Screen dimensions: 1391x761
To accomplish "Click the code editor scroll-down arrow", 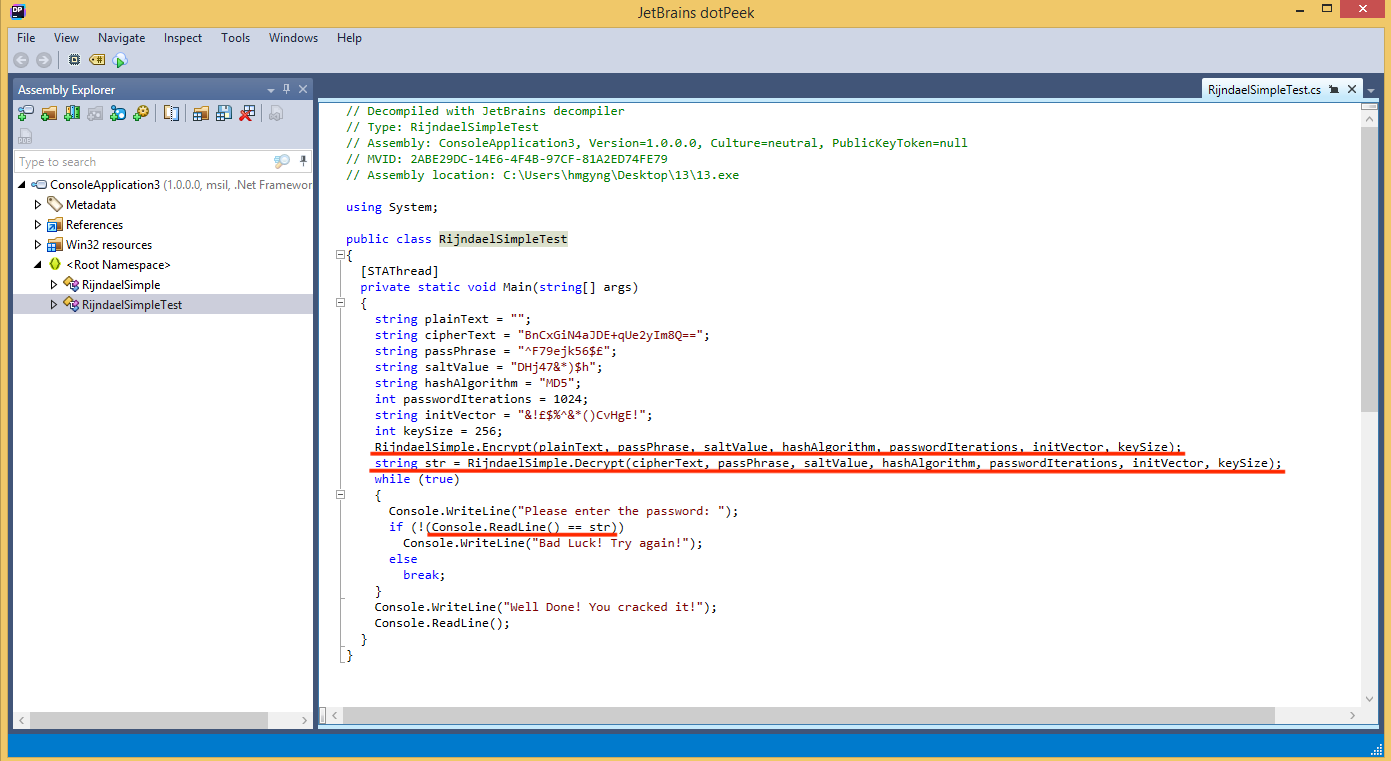I will pyautogui.click(x=1370, y=699).
